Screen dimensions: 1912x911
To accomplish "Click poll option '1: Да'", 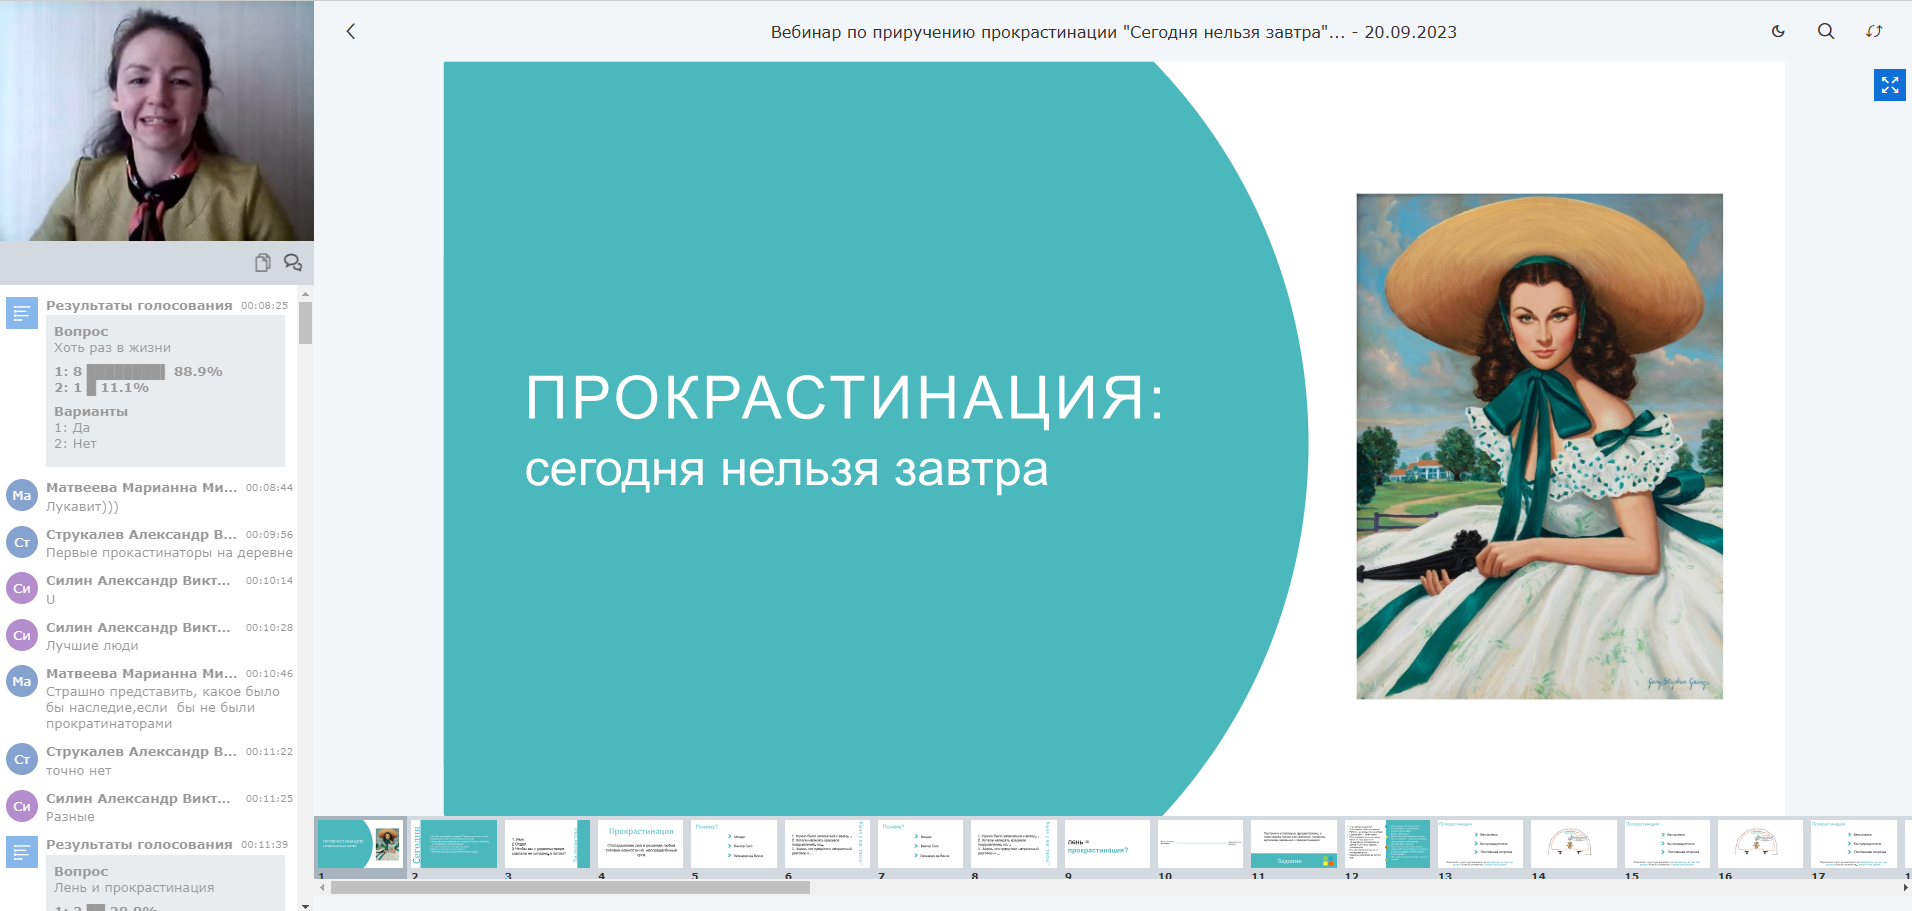I will click(x=72, y=428).
